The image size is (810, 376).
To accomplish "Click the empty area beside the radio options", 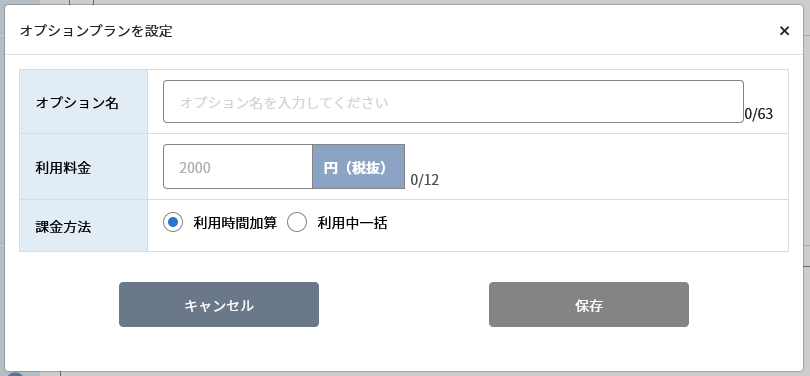I will point(588,226).
